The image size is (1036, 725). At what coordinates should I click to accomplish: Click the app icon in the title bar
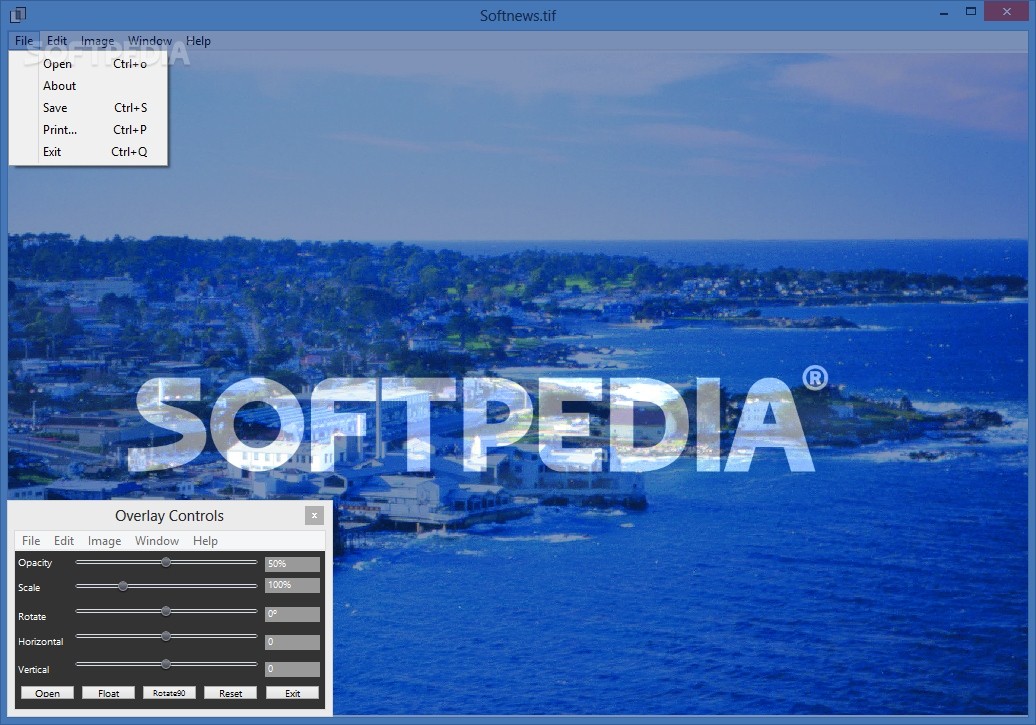pyautogui.click(x=18, y=14)
